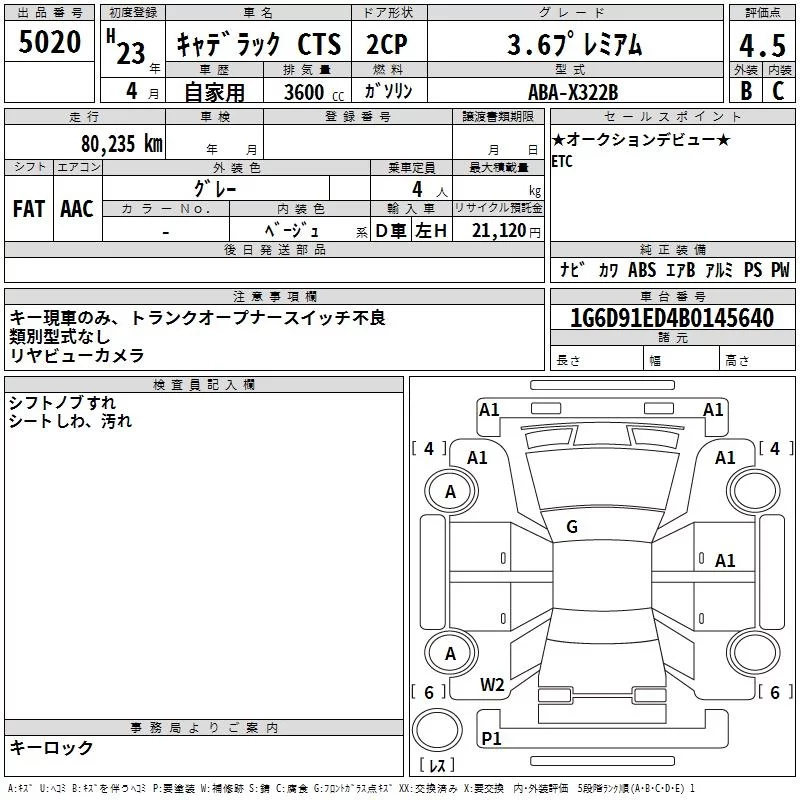Select the model code ABA-X322B
The image size is (800, 800).
573,92
